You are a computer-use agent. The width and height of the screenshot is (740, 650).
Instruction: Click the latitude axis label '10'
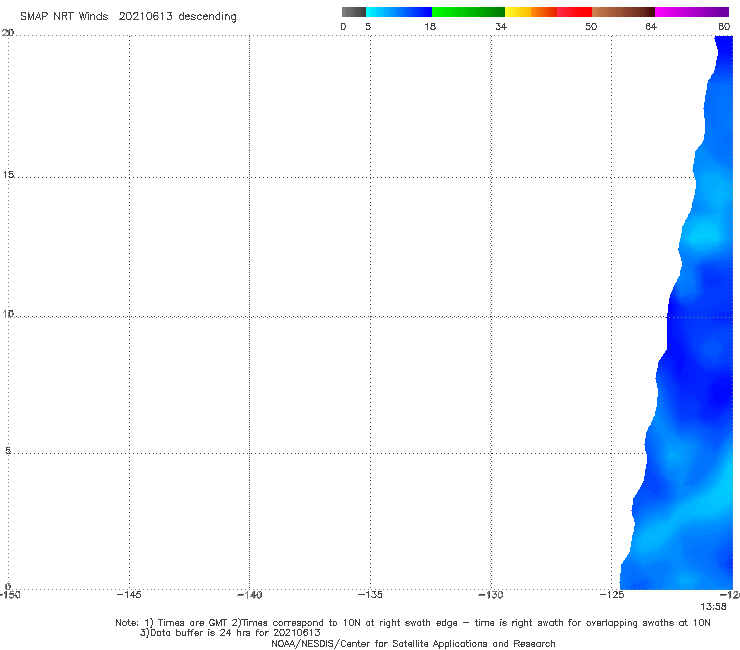[x=8, y=313]
